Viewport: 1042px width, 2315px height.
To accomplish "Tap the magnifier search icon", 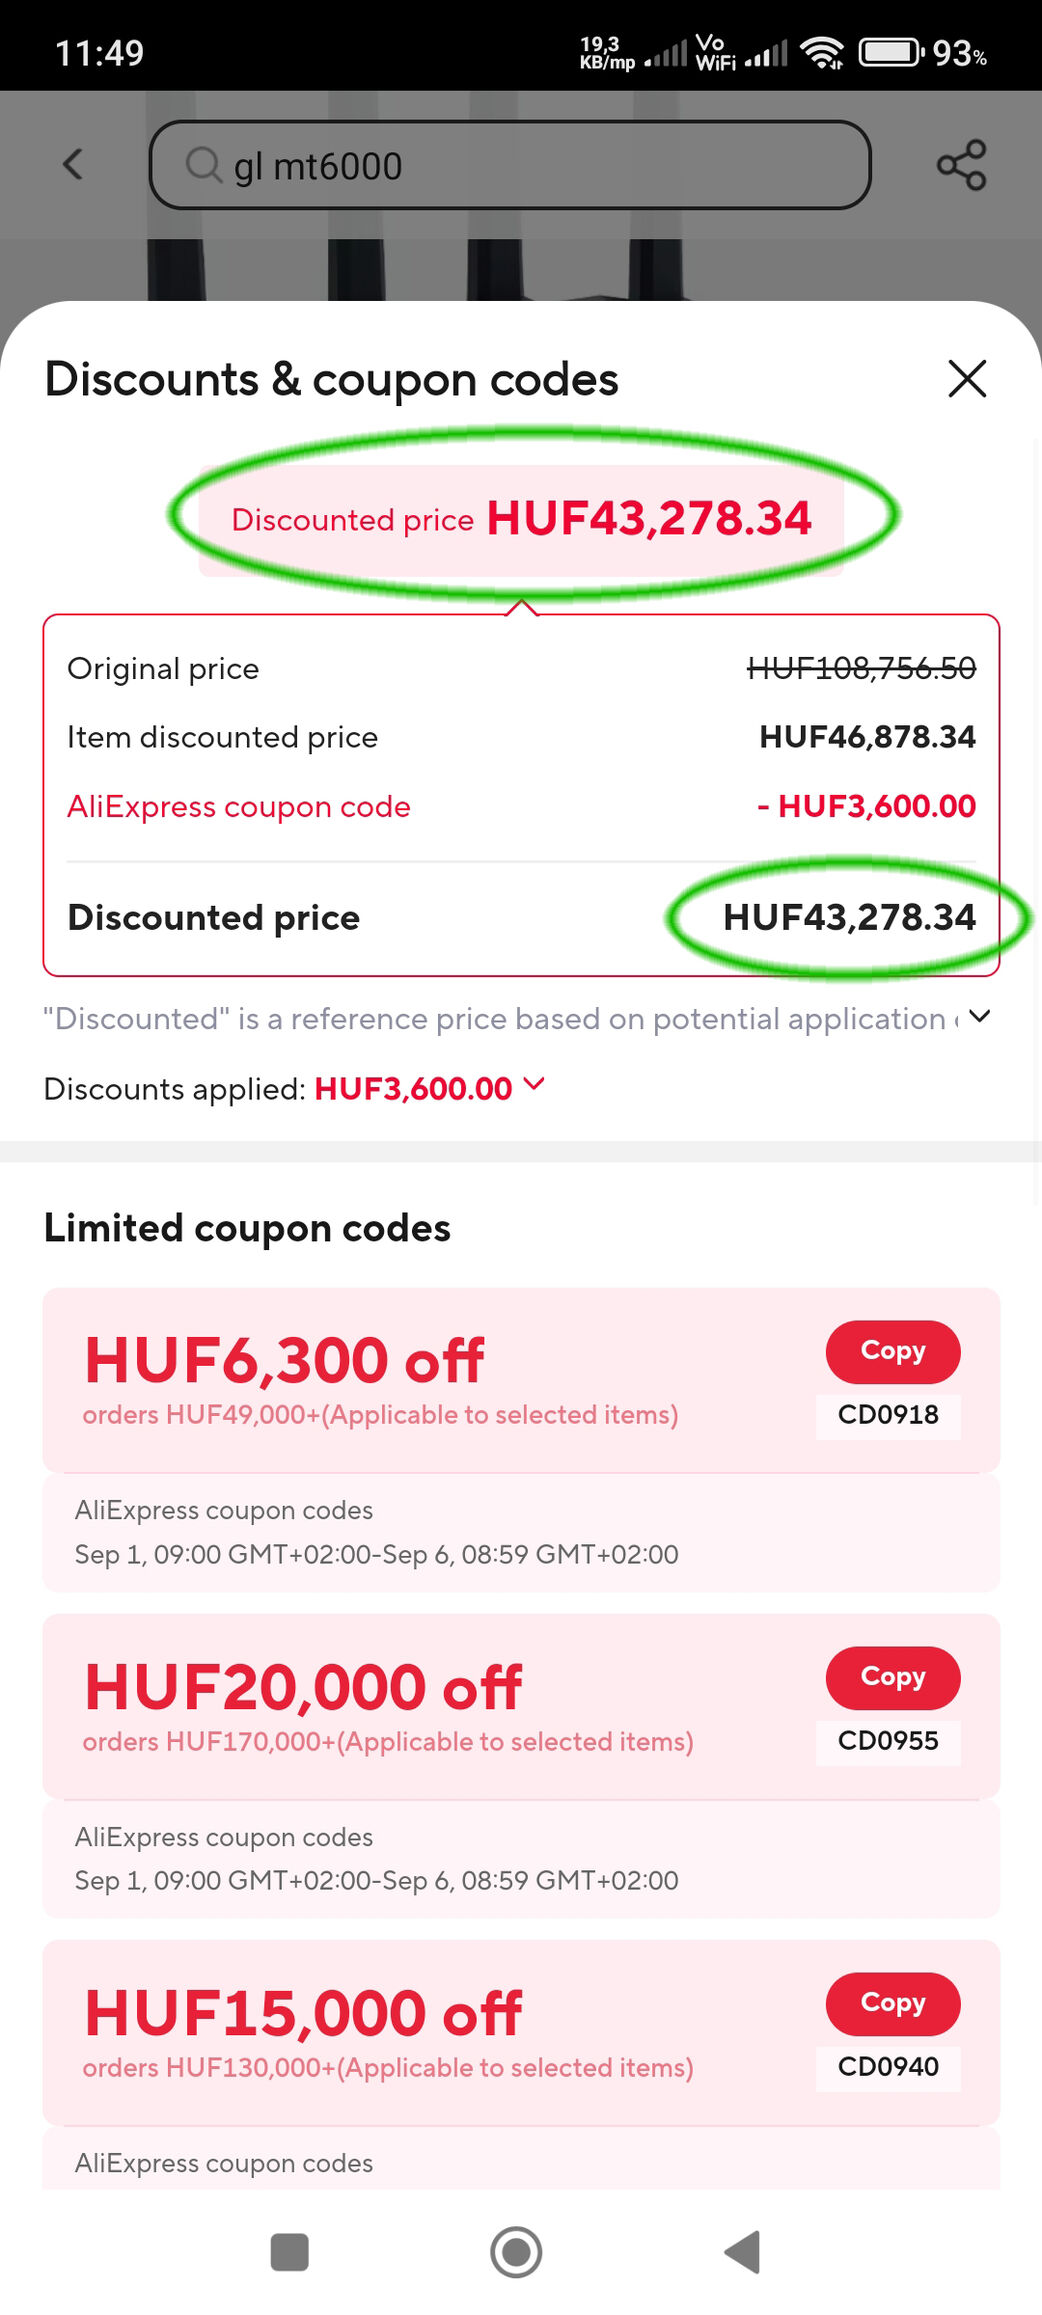I will pyautogui.click(x=203, y=165).
